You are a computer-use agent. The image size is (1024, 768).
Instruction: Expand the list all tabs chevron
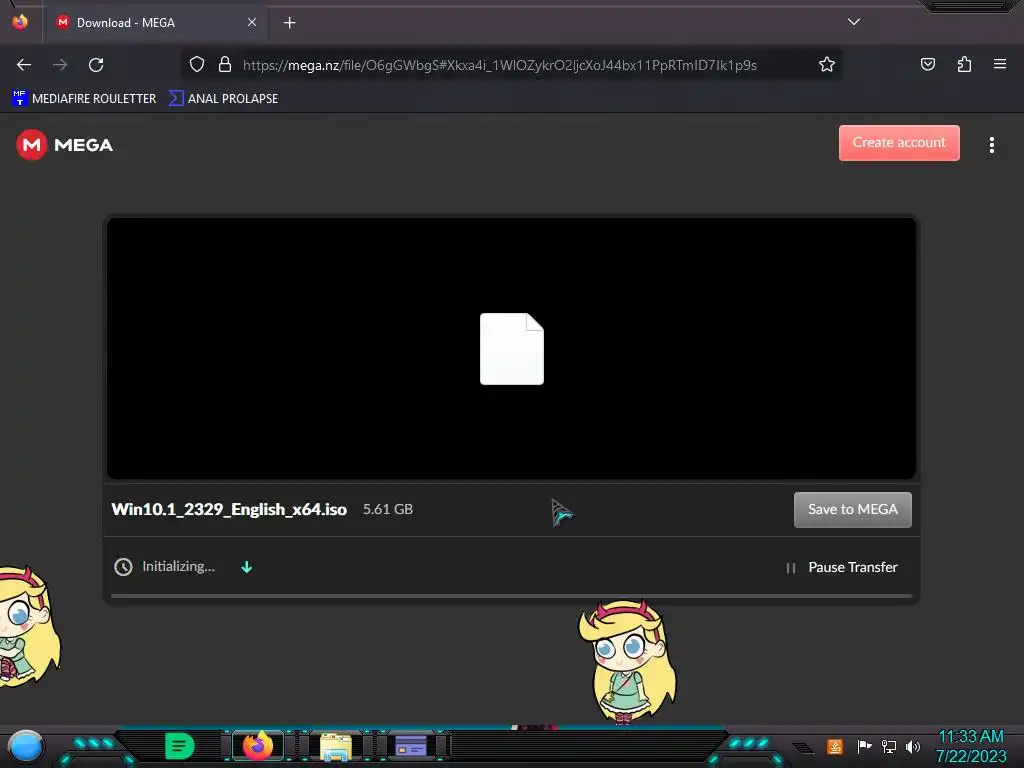854,22
